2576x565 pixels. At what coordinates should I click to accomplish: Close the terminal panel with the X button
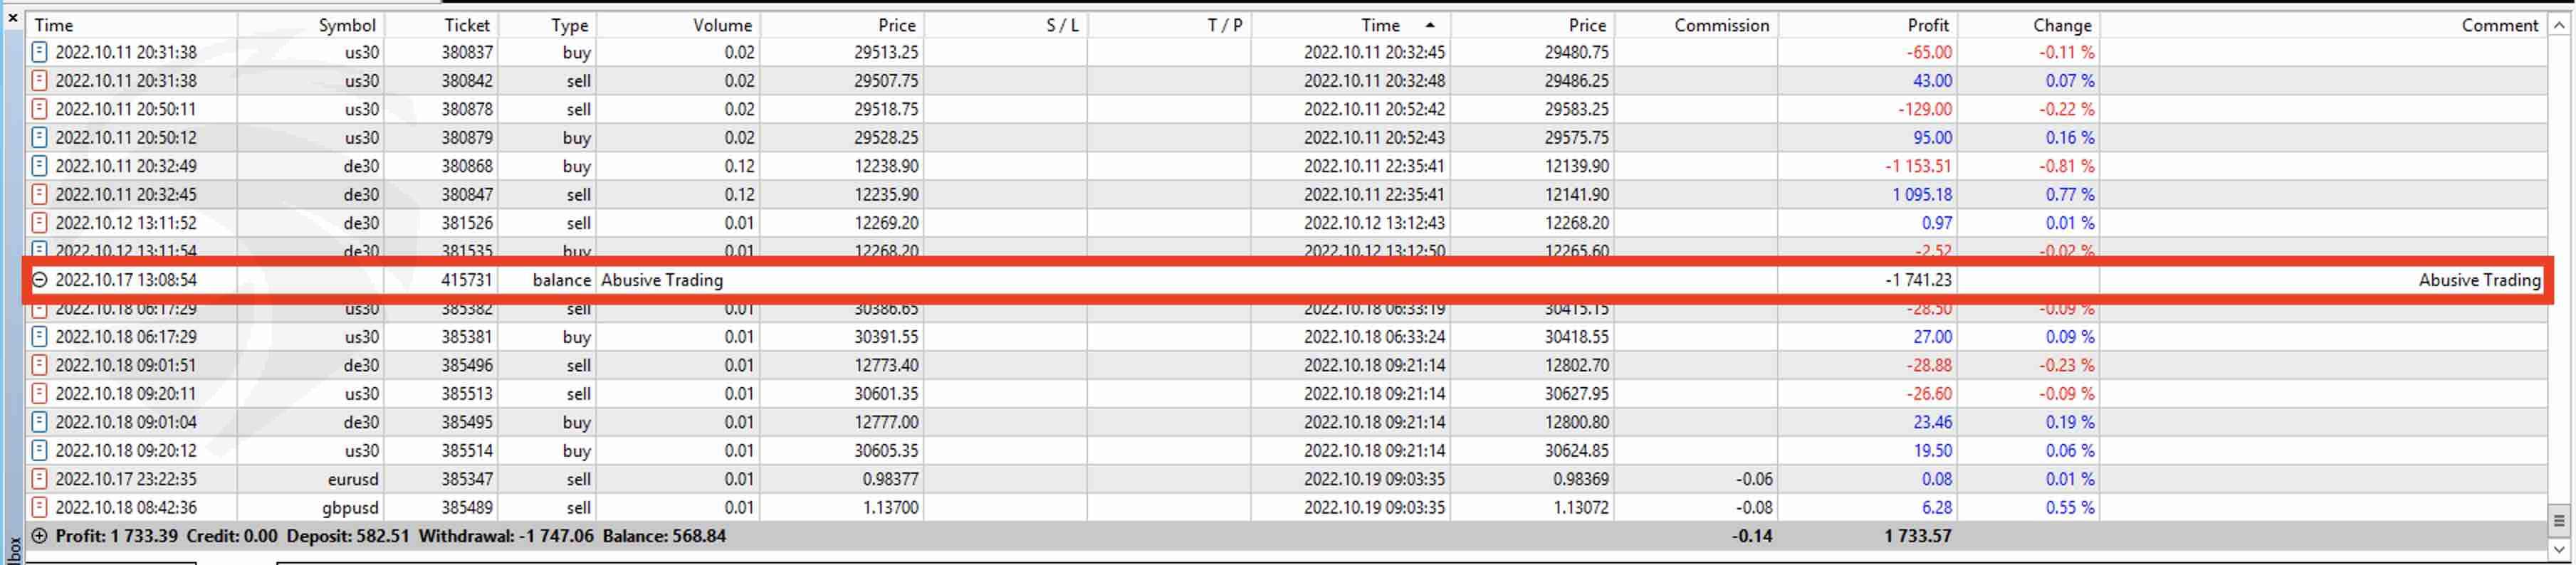[12, 17]
